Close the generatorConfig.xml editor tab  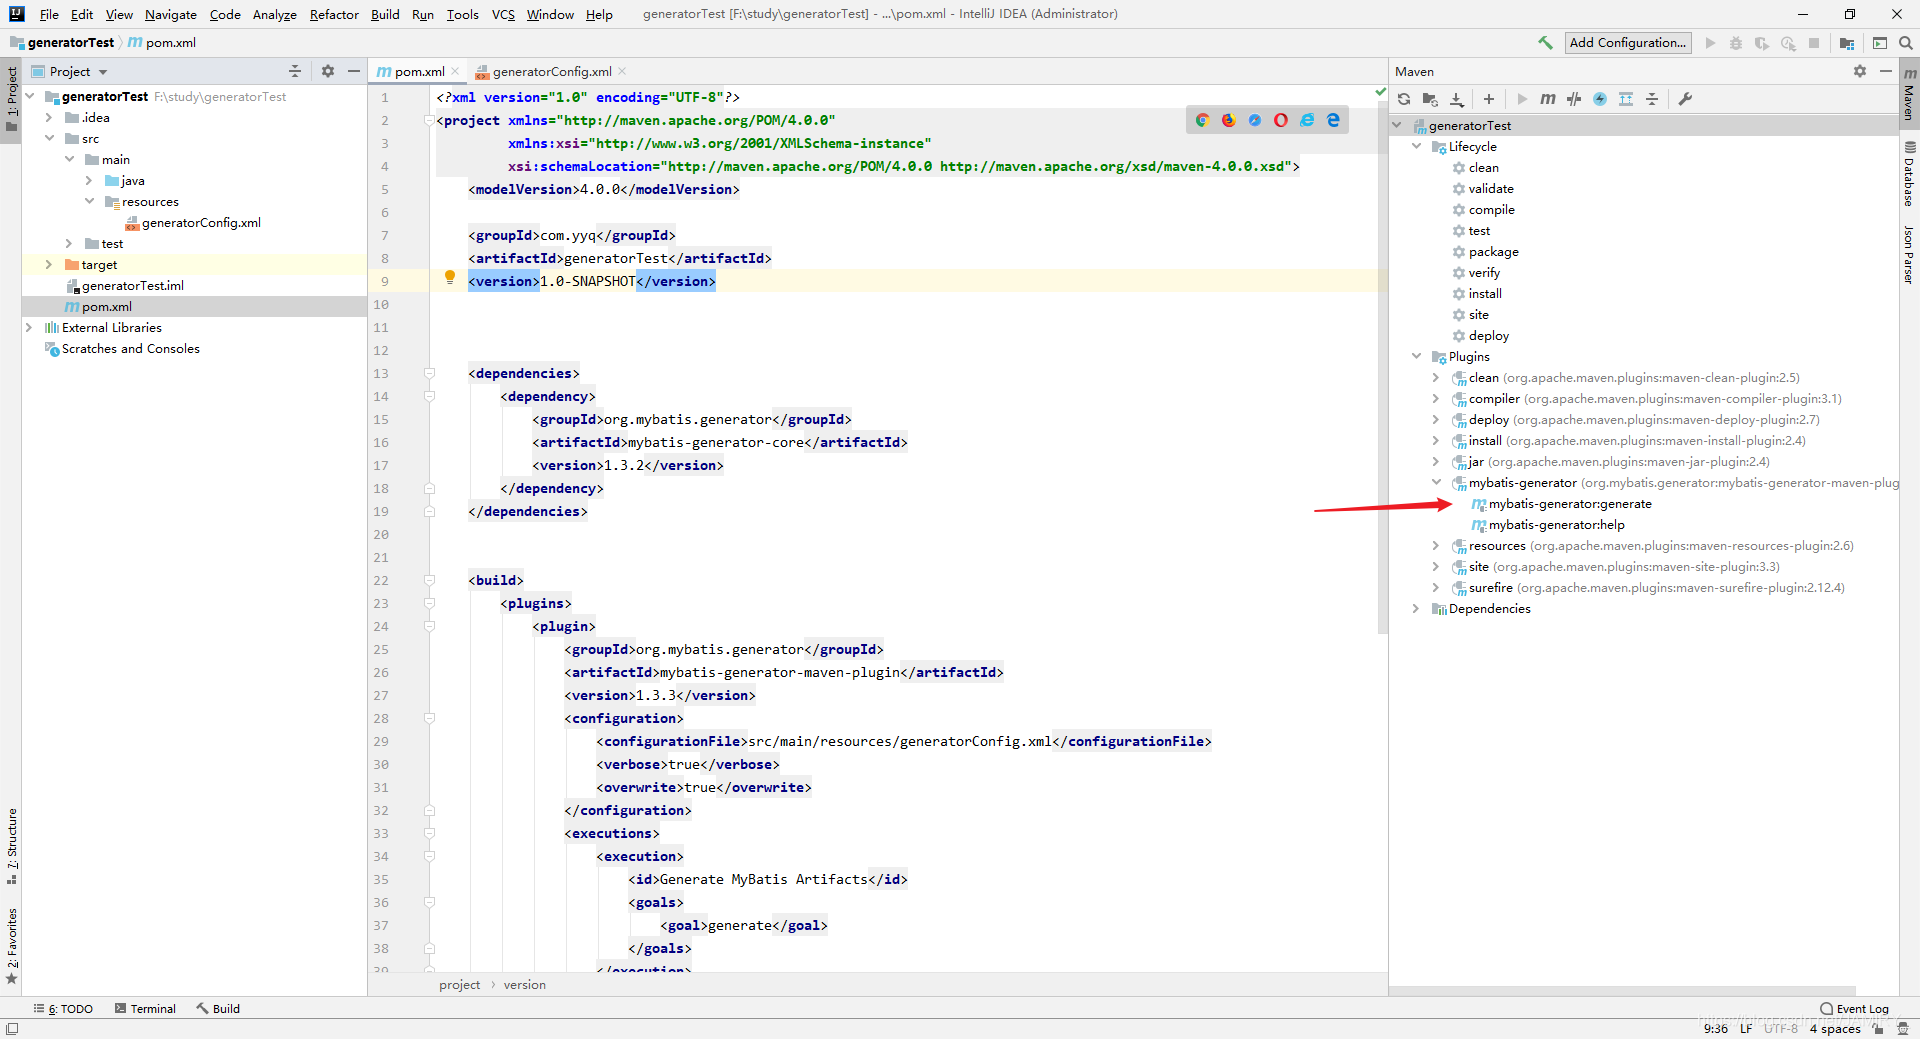point(622,71)
